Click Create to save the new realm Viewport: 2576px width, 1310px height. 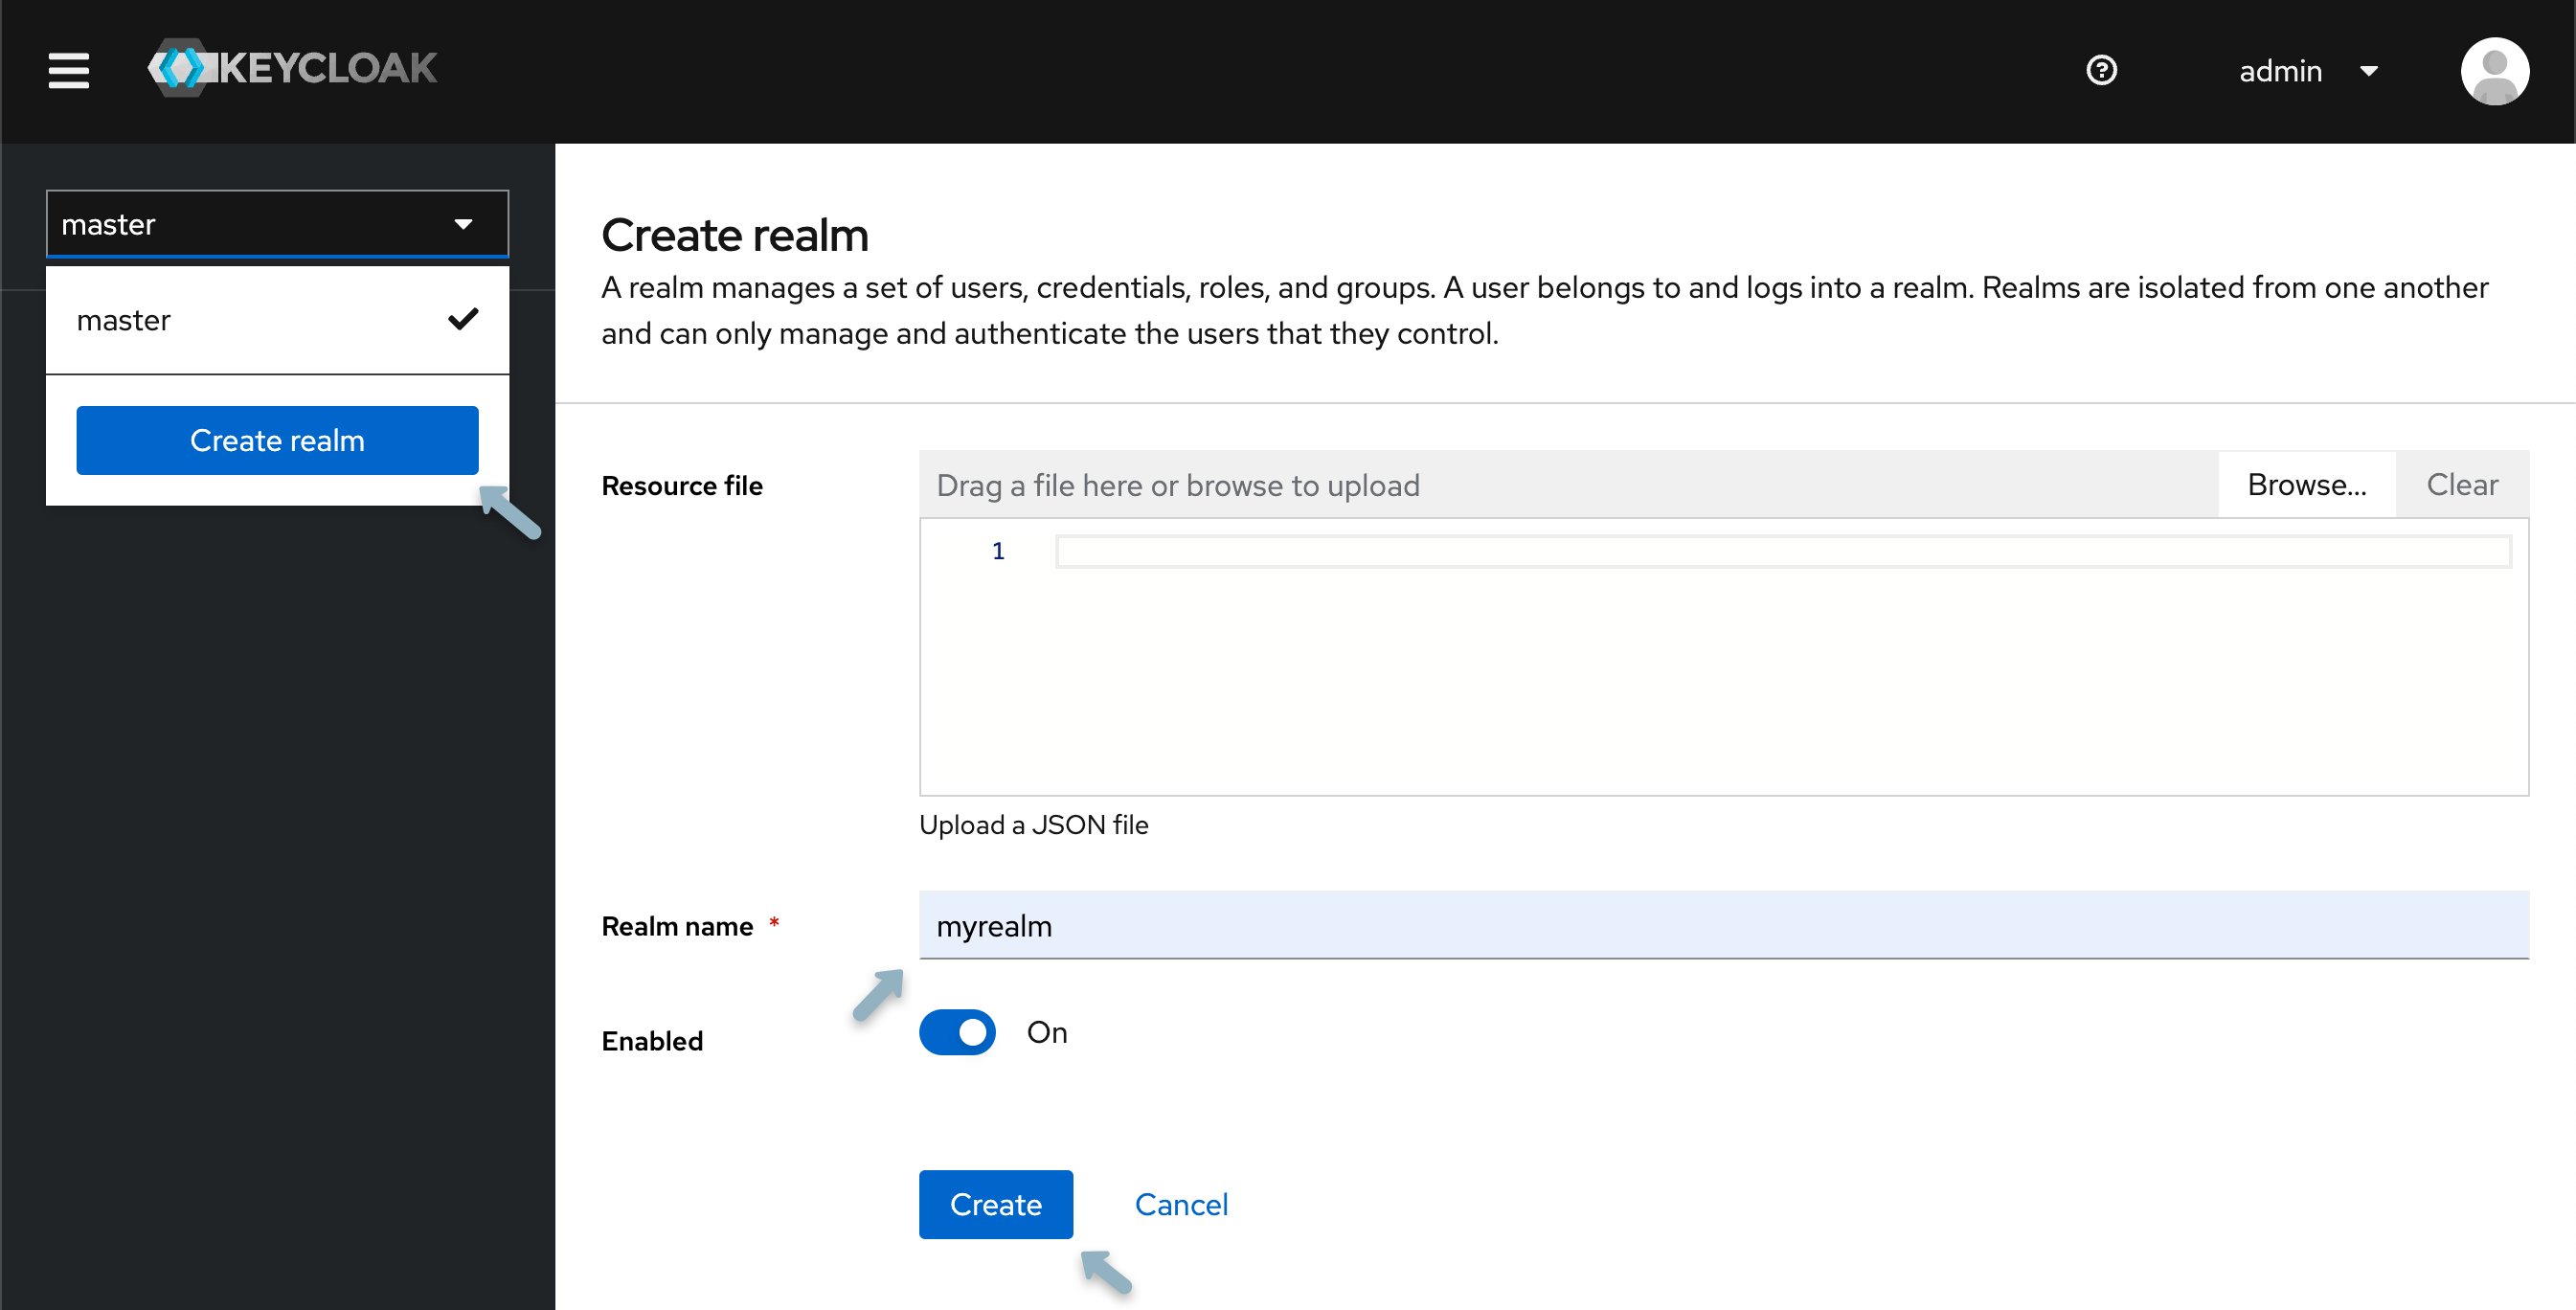coord(995,1204)
